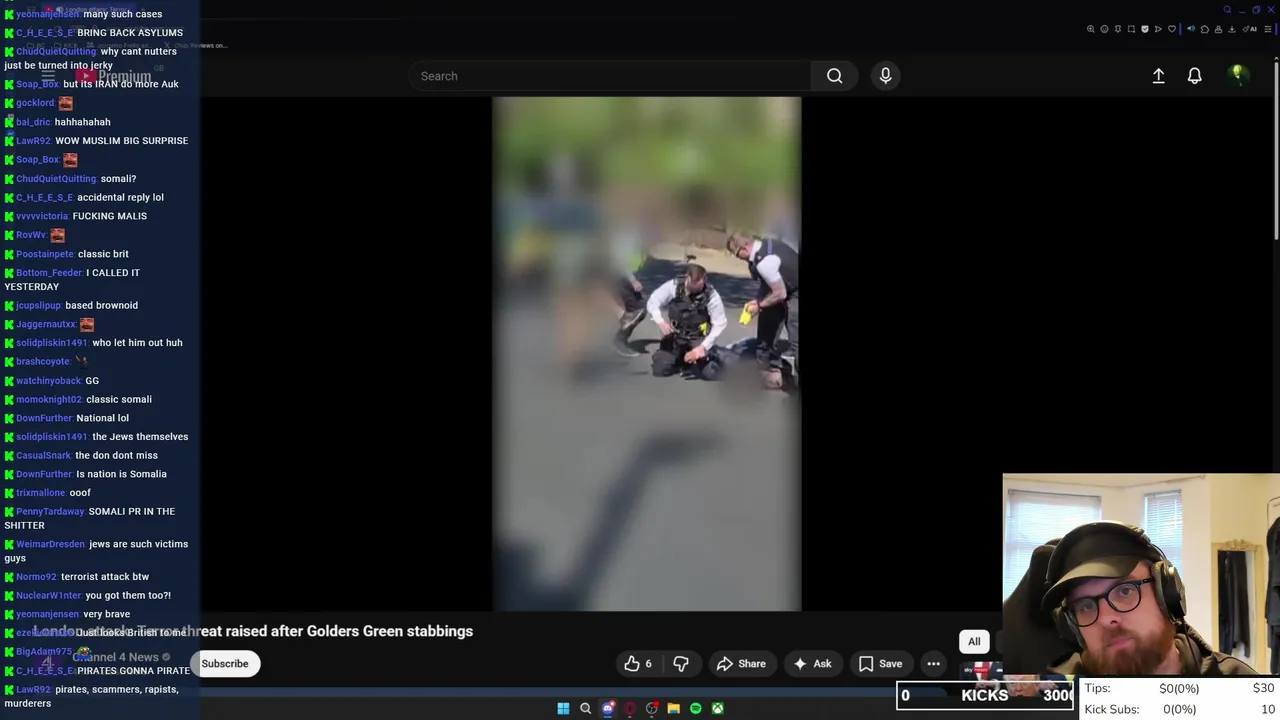
Task: Click chat message 'BRING BACK ASYLUMS'
Action: [x=130, y=33]
